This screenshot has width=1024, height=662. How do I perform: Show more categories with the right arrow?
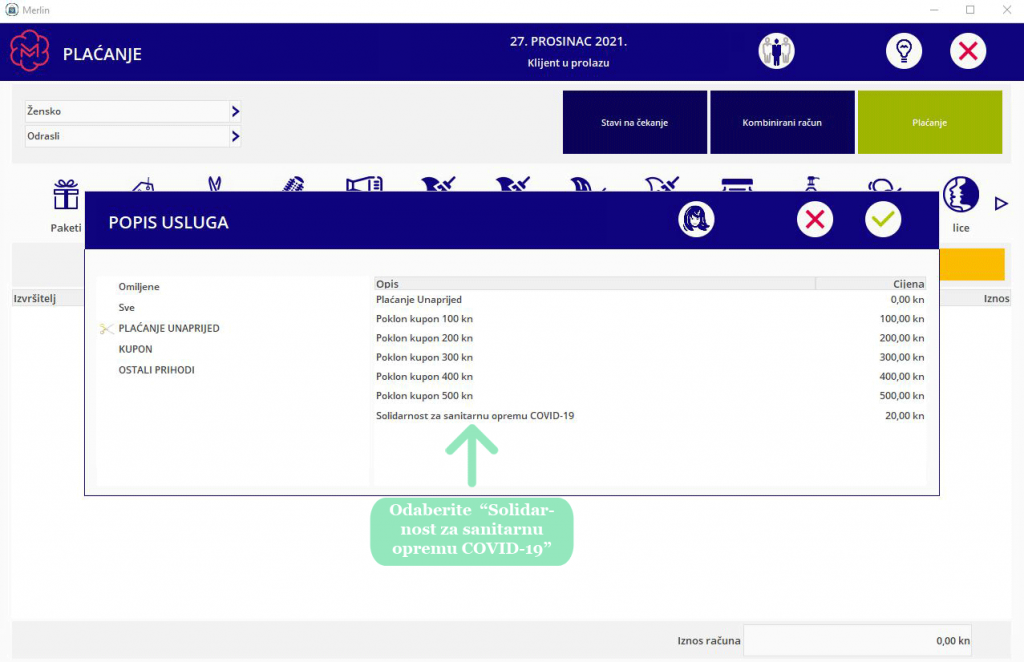tap(1001, 204)
